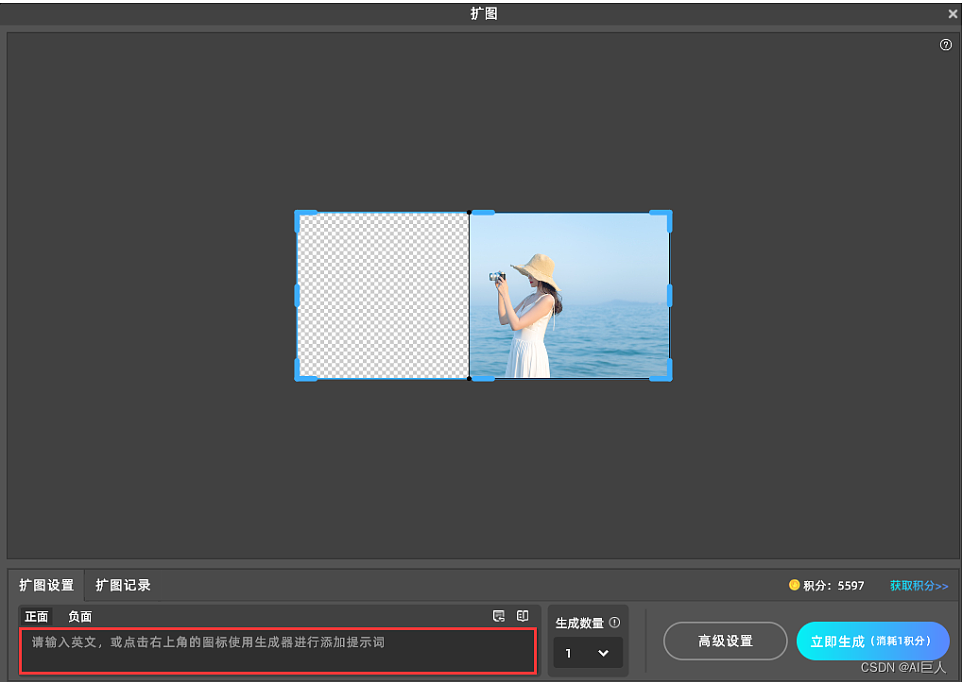Switch to the 负面 prompt tab
Viewport: 964px width, 682px height.
[79, 616]
